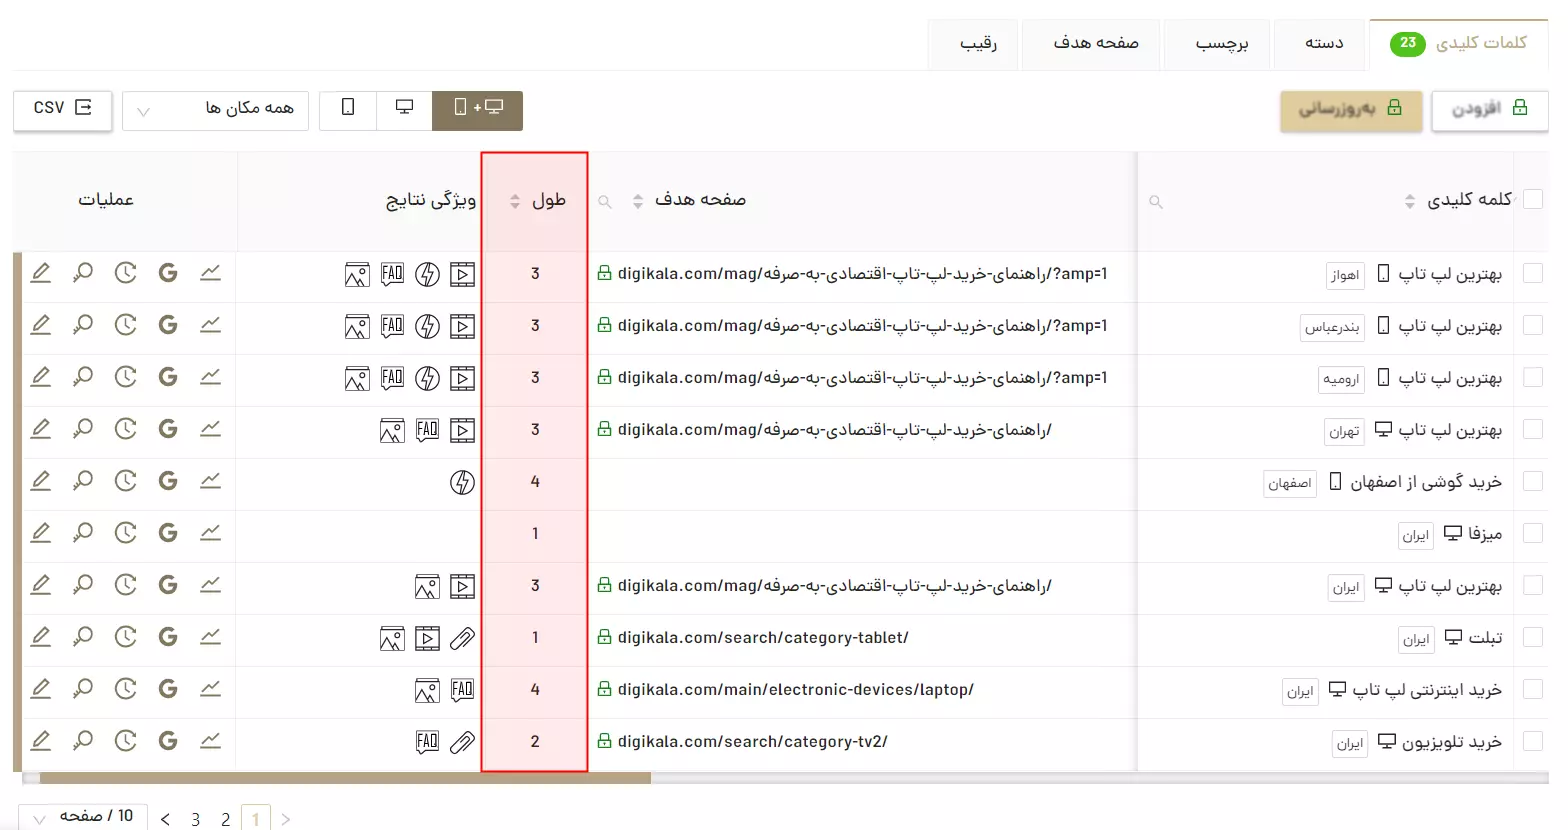Open digikala.com/search/category-tv2/ link
The height and width of the screenshot is (830, 1568).
(x=753, y=741)
